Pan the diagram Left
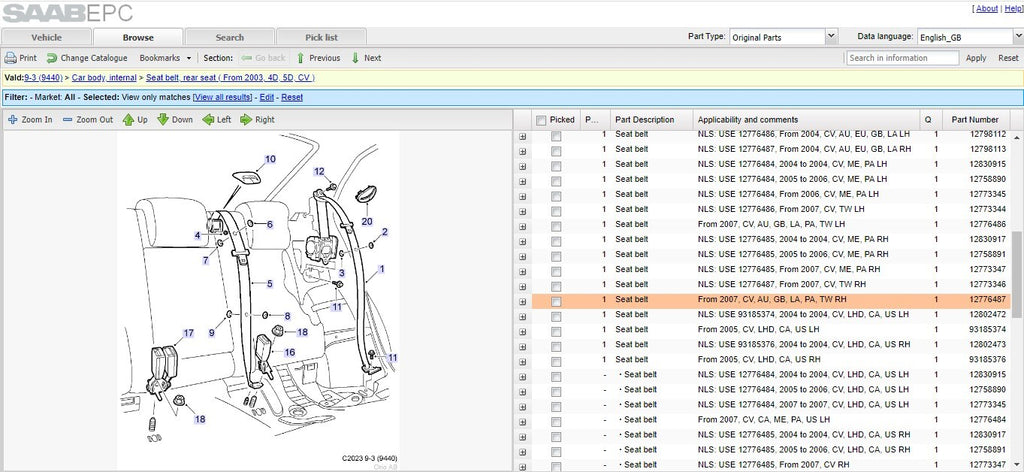Screen dimensions: 1024x472 click(x=217, y=119)
